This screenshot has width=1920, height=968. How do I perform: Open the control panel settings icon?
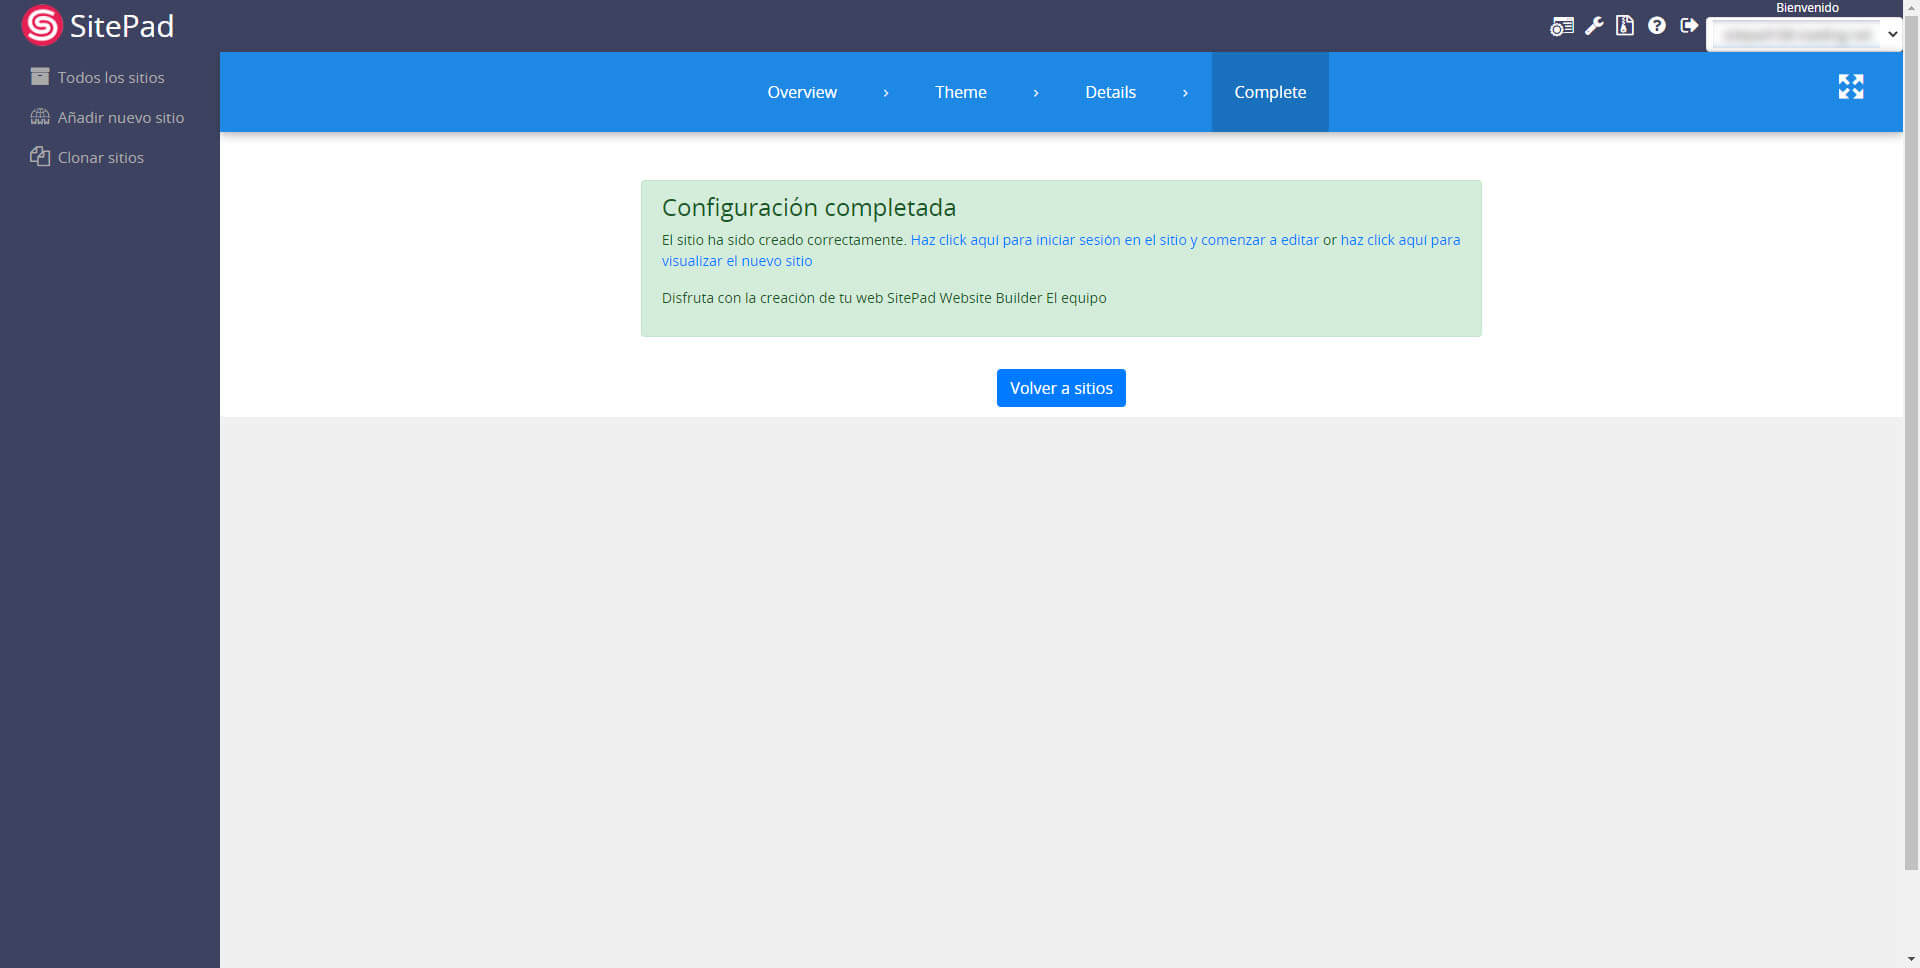1561,26
